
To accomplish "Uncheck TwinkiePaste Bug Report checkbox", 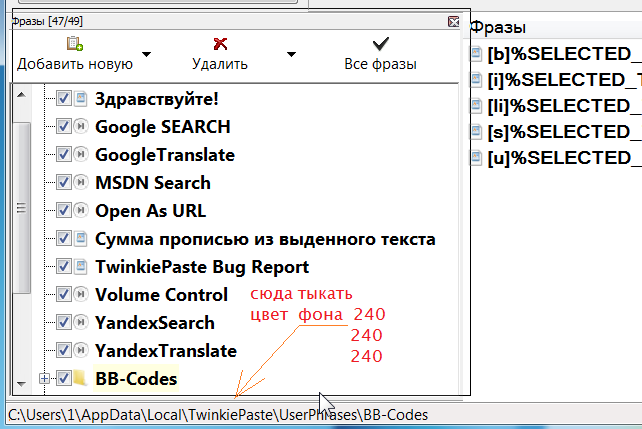I will tap(63, 266).
